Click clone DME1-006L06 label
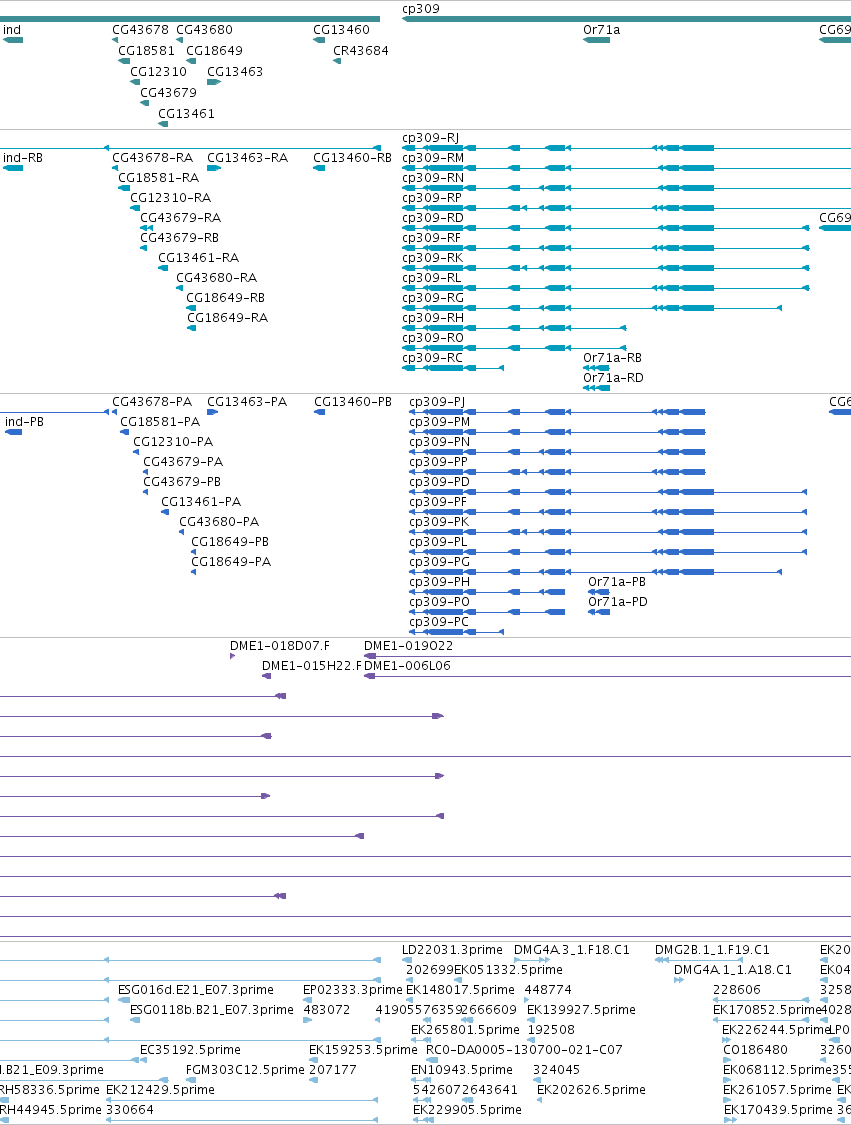Image resolution: width=851 pixels, height=1125 pixels. coord(408,665)
